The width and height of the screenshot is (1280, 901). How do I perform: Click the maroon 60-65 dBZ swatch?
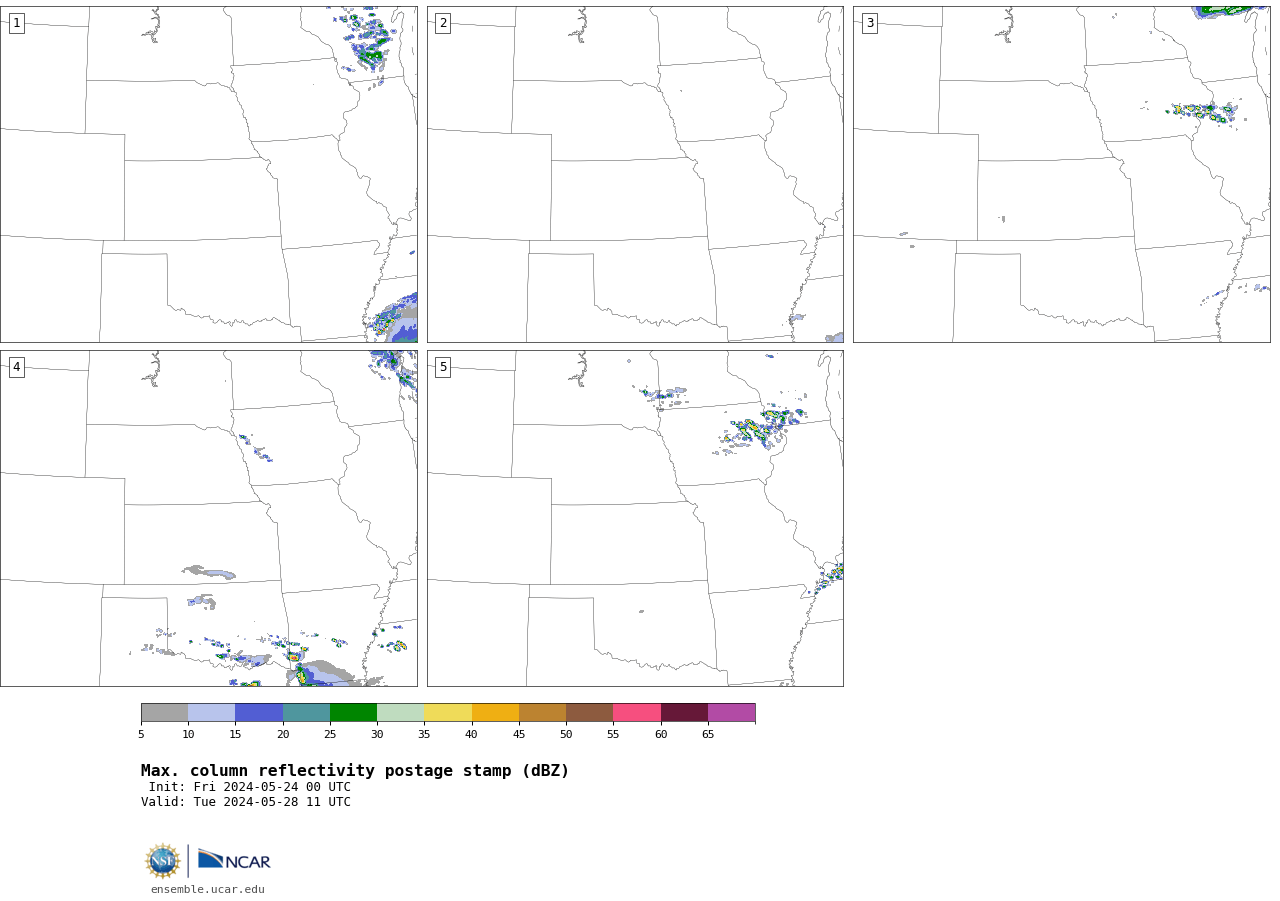pos(684,712)
